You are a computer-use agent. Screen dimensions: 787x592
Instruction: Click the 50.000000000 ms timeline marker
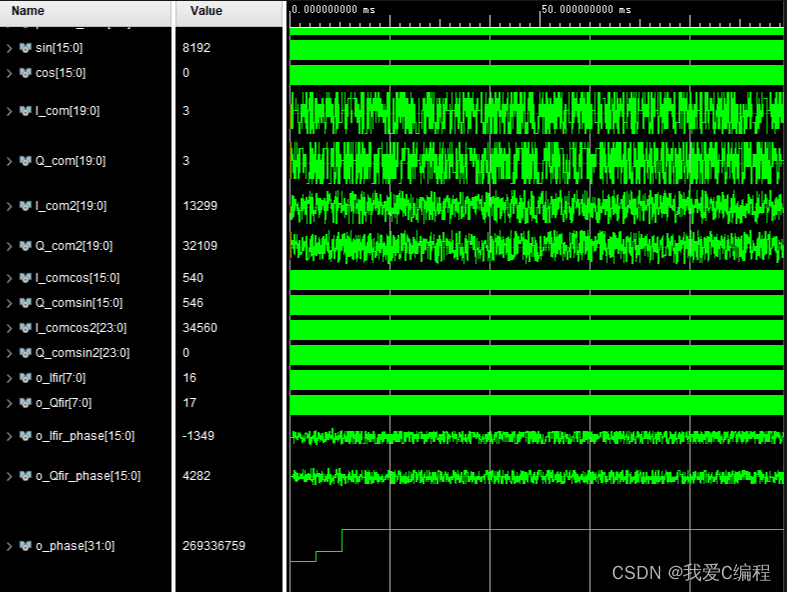pos(586,9)
